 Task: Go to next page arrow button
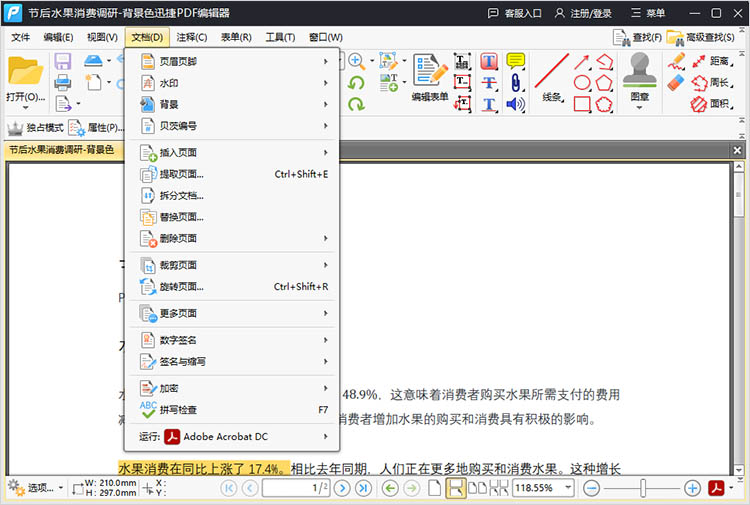click(x=342, y=488)
